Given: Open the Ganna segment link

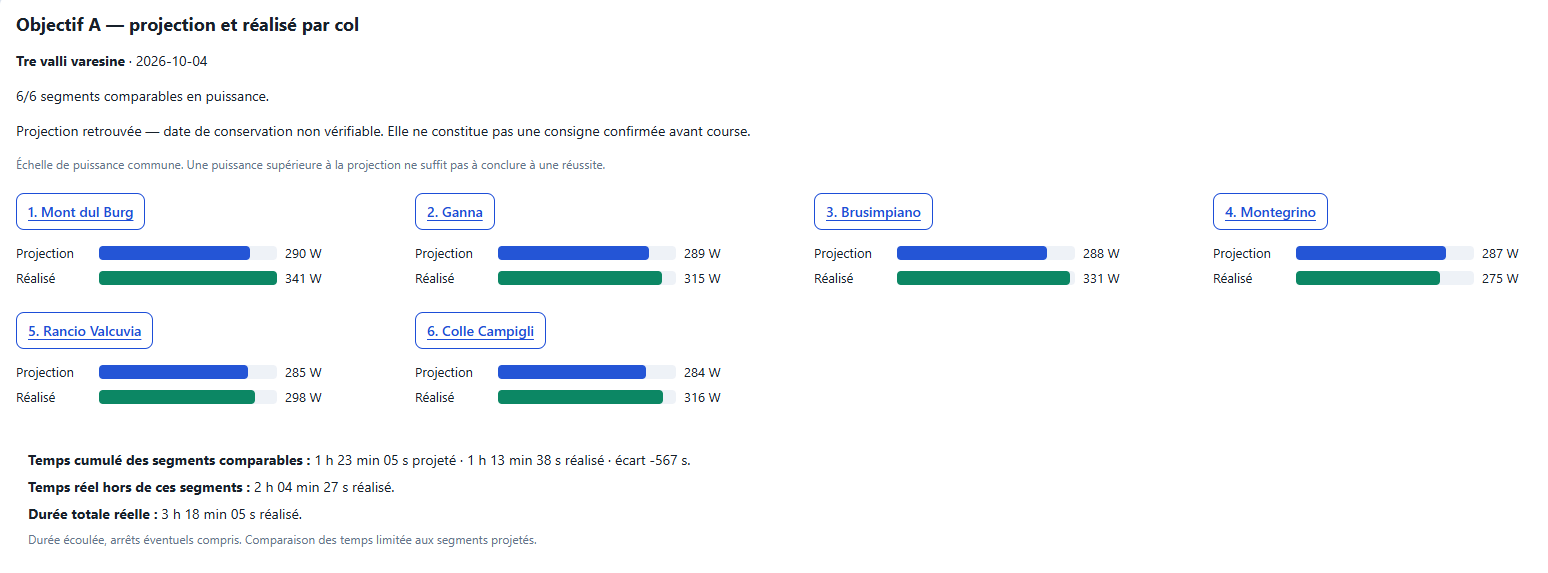Looking at the screenshot, I should [x=455, y=212].
